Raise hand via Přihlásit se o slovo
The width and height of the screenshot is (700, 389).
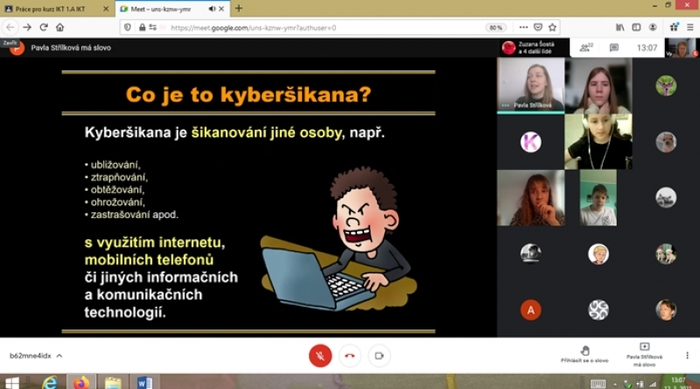tap(584, 354)
